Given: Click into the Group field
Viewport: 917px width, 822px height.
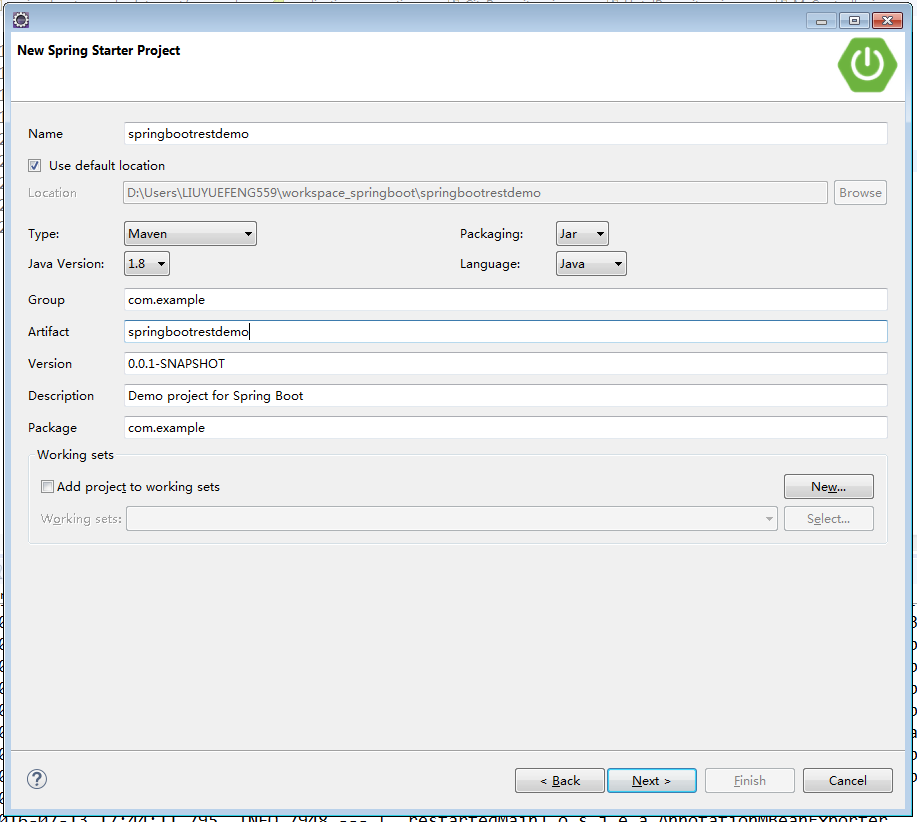Looking at the screenshot, I should 505,300.
